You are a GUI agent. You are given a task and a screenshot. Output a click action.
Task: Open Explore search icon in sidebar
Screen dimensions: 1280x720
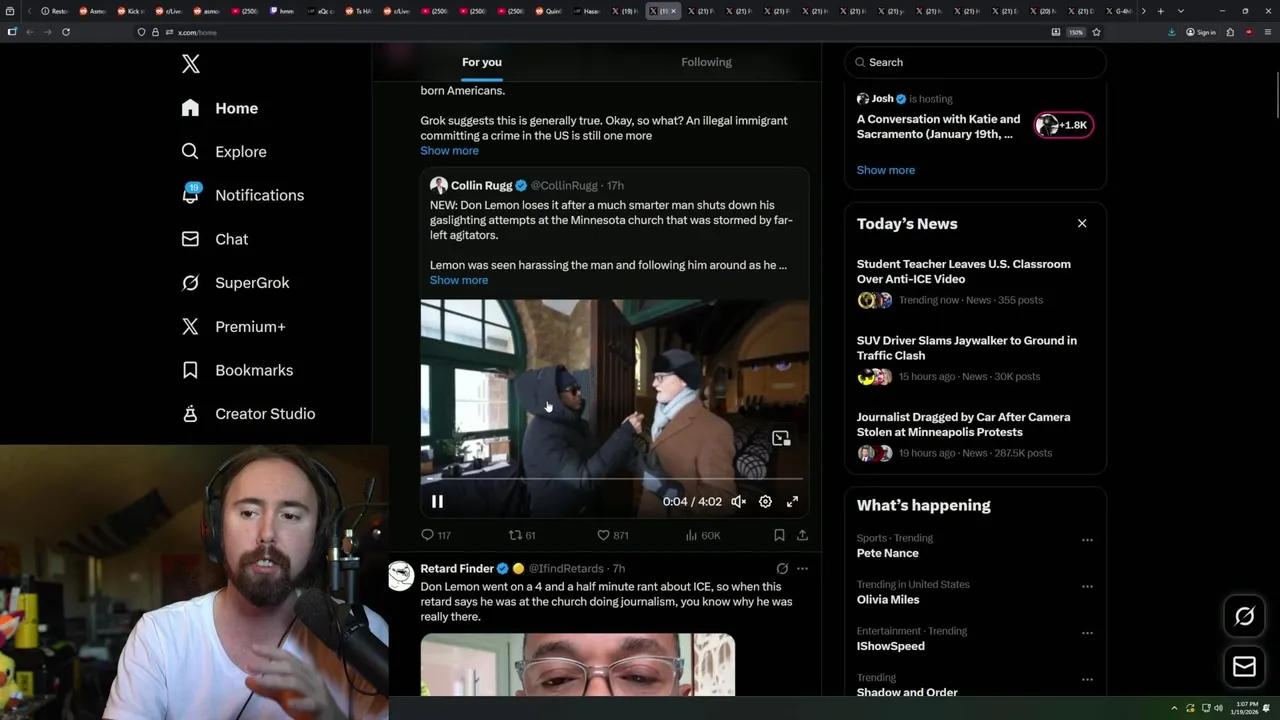tap(190, 152)
